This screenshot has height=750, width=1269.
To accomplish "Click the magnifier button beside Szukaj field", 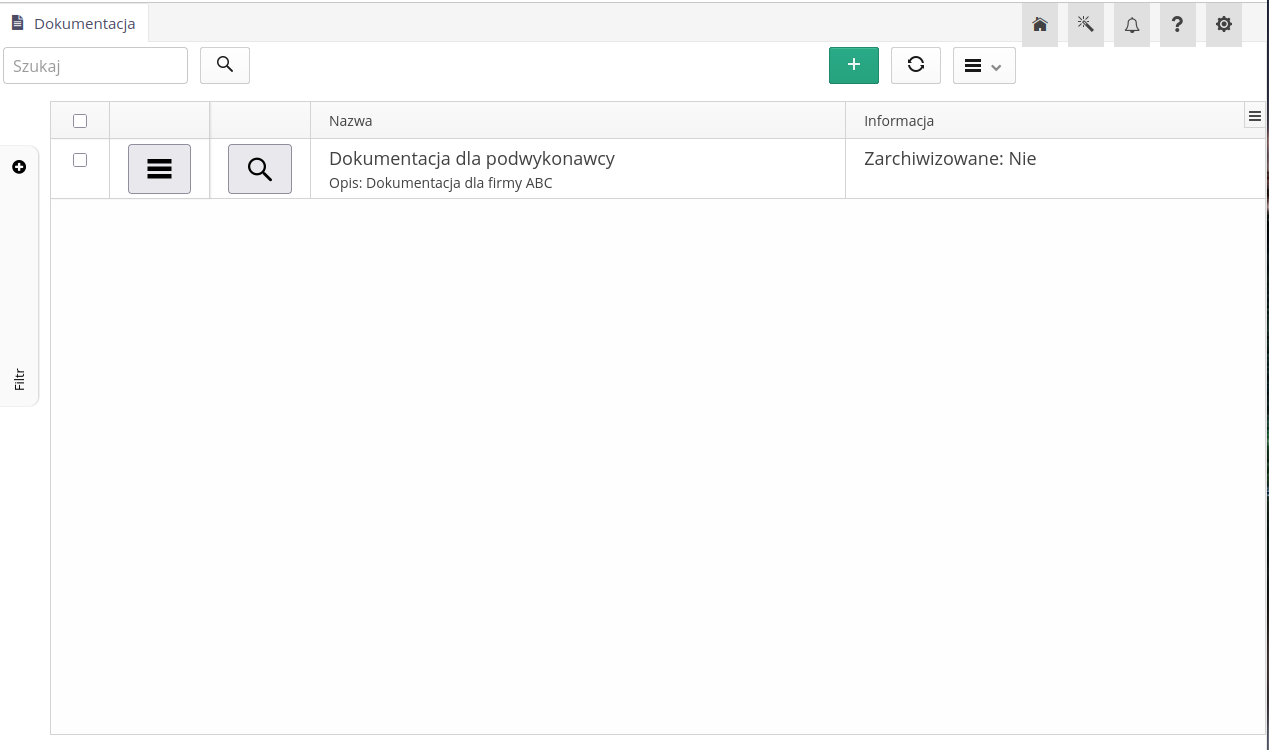I will [x=225, y=65].
